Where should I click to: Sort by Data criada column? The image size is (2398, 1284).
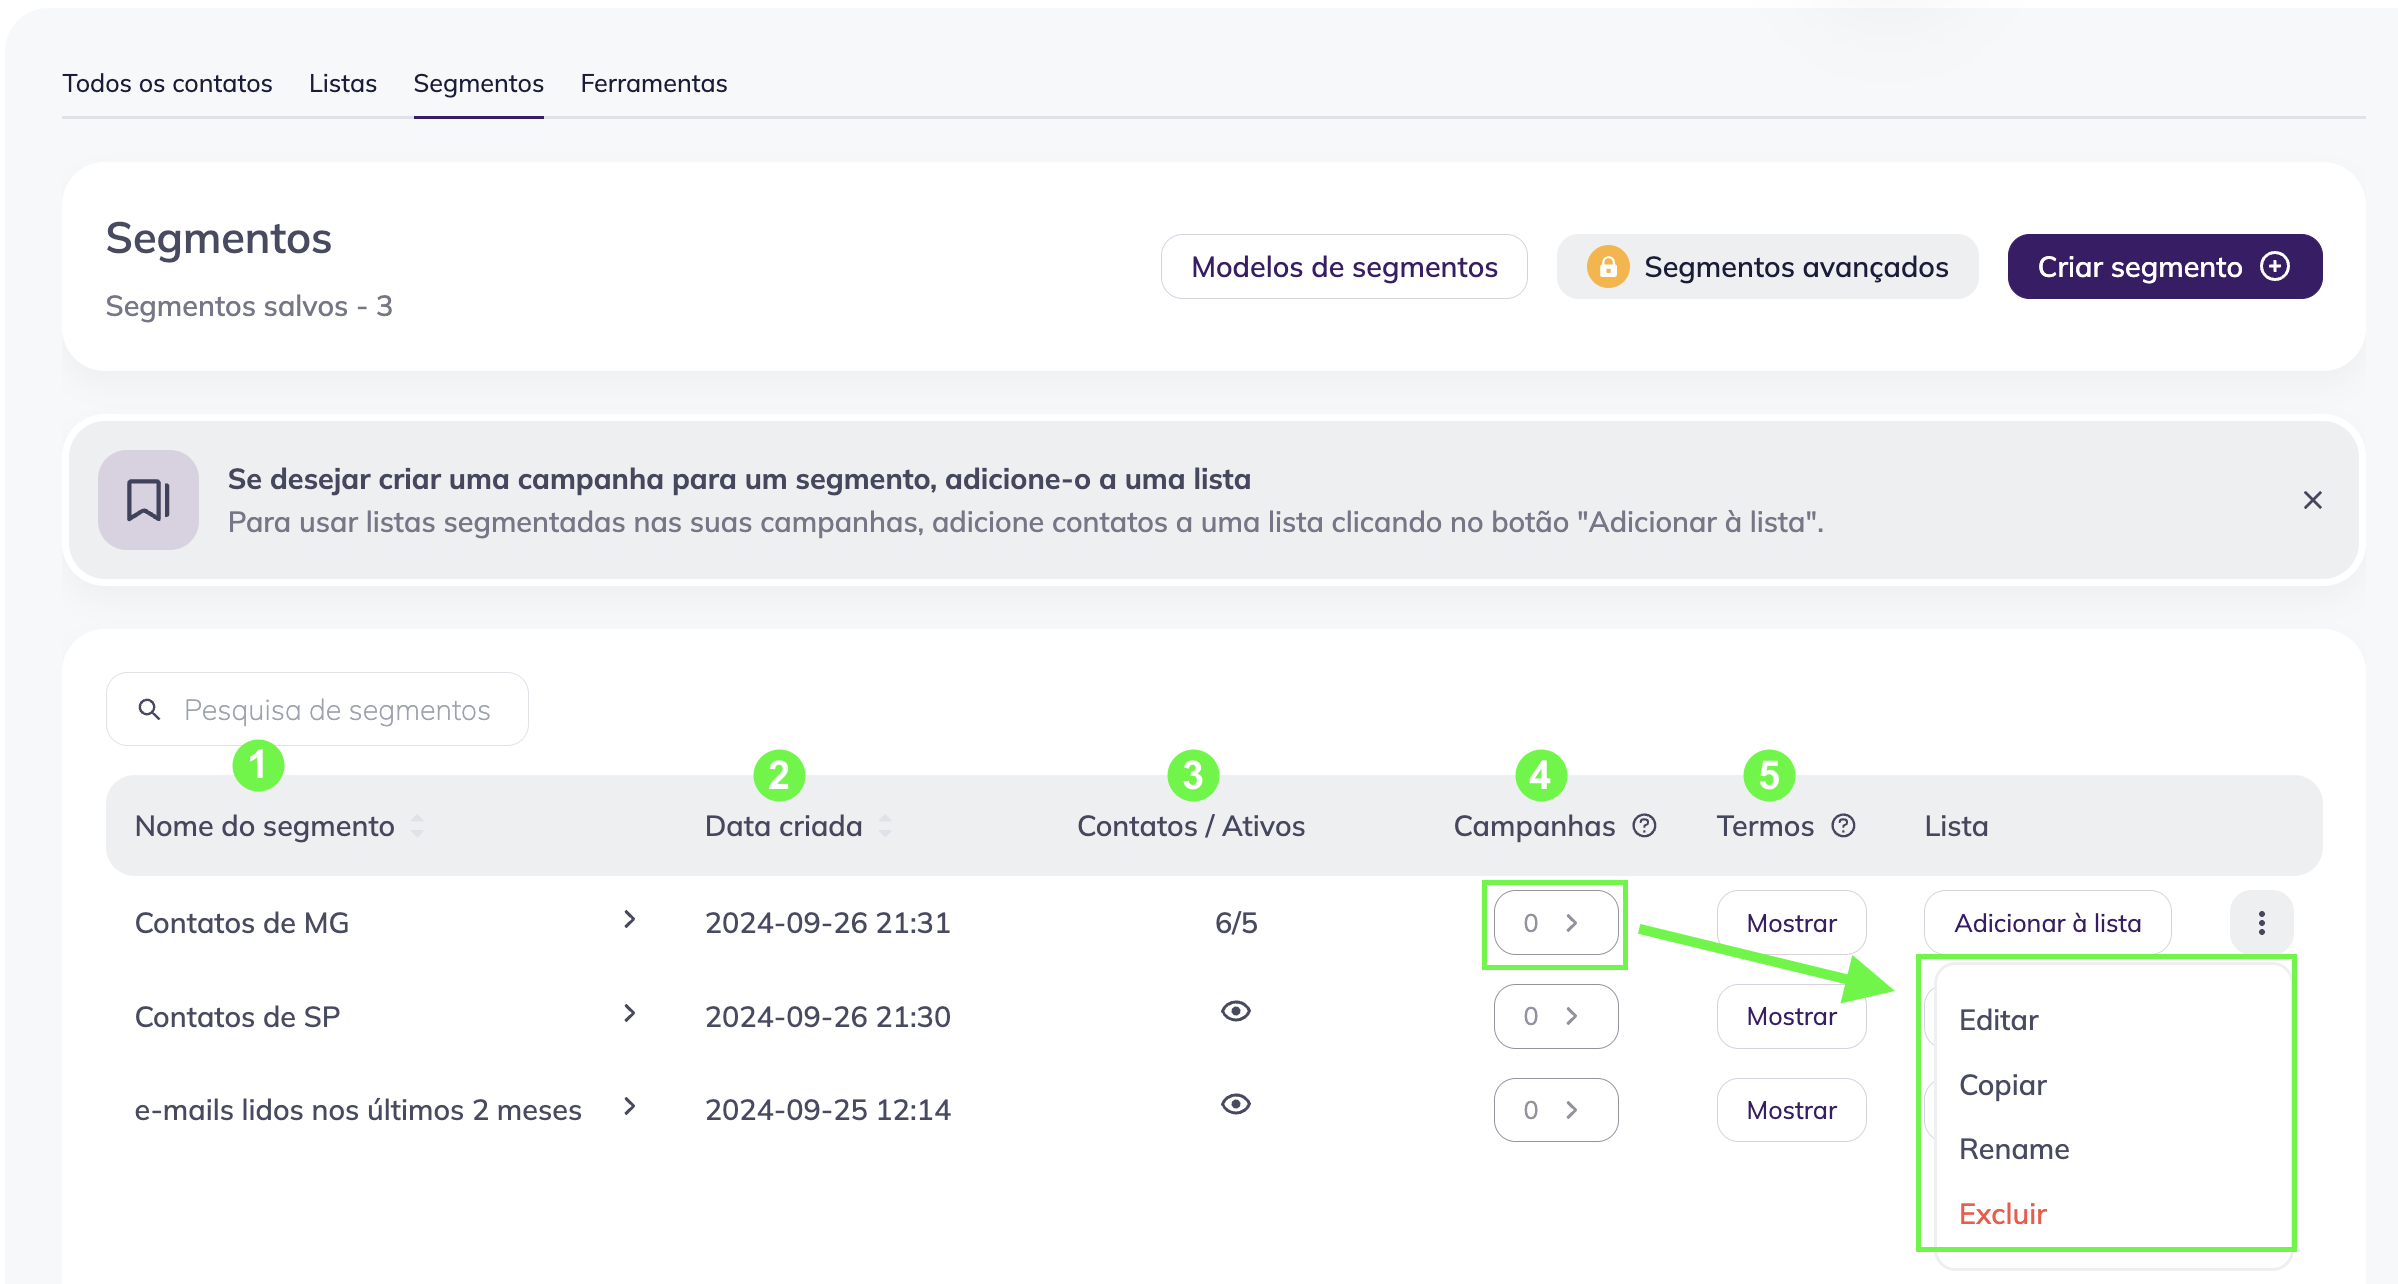[885, 826]
